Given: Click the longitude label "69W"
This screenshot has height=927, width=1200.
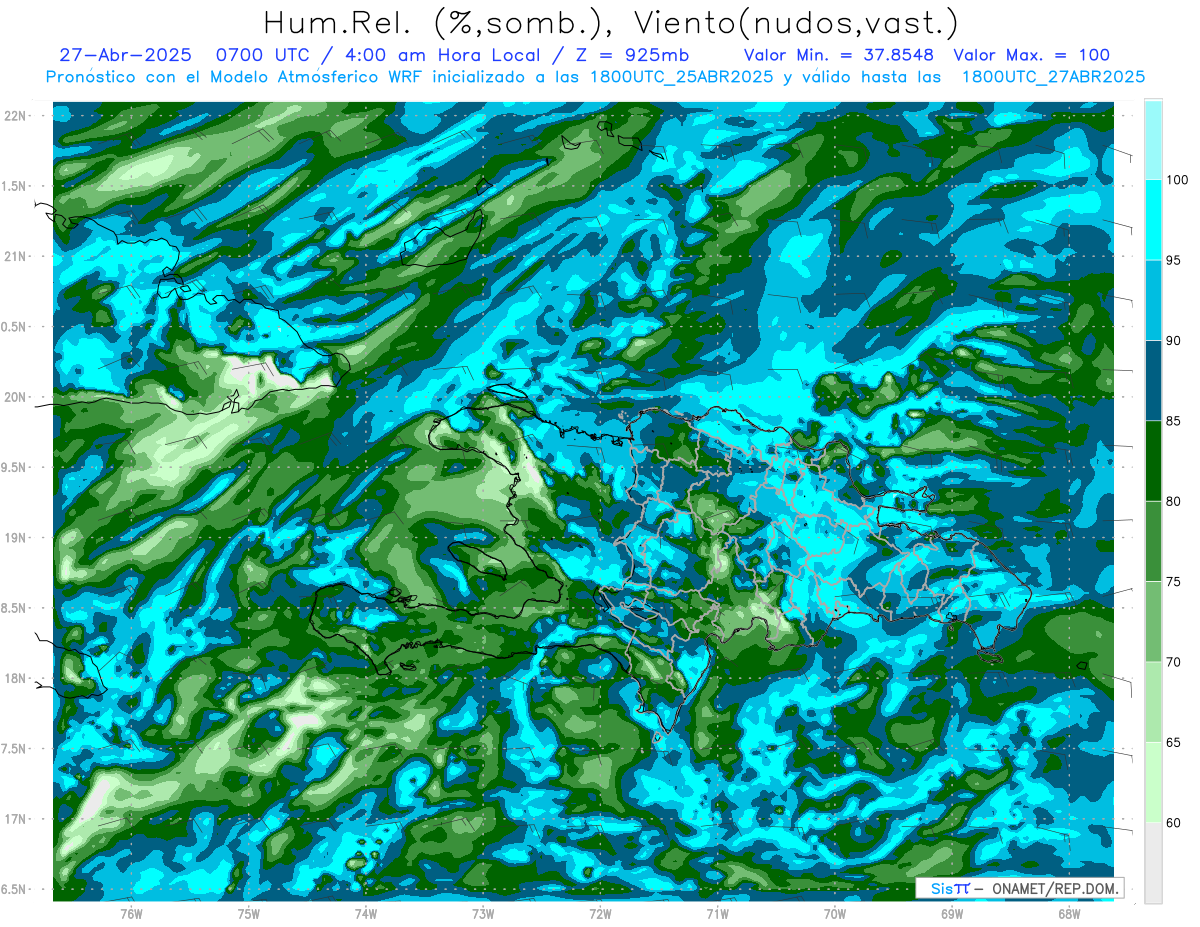Looking at the screenshot, I should pos(951,913).
